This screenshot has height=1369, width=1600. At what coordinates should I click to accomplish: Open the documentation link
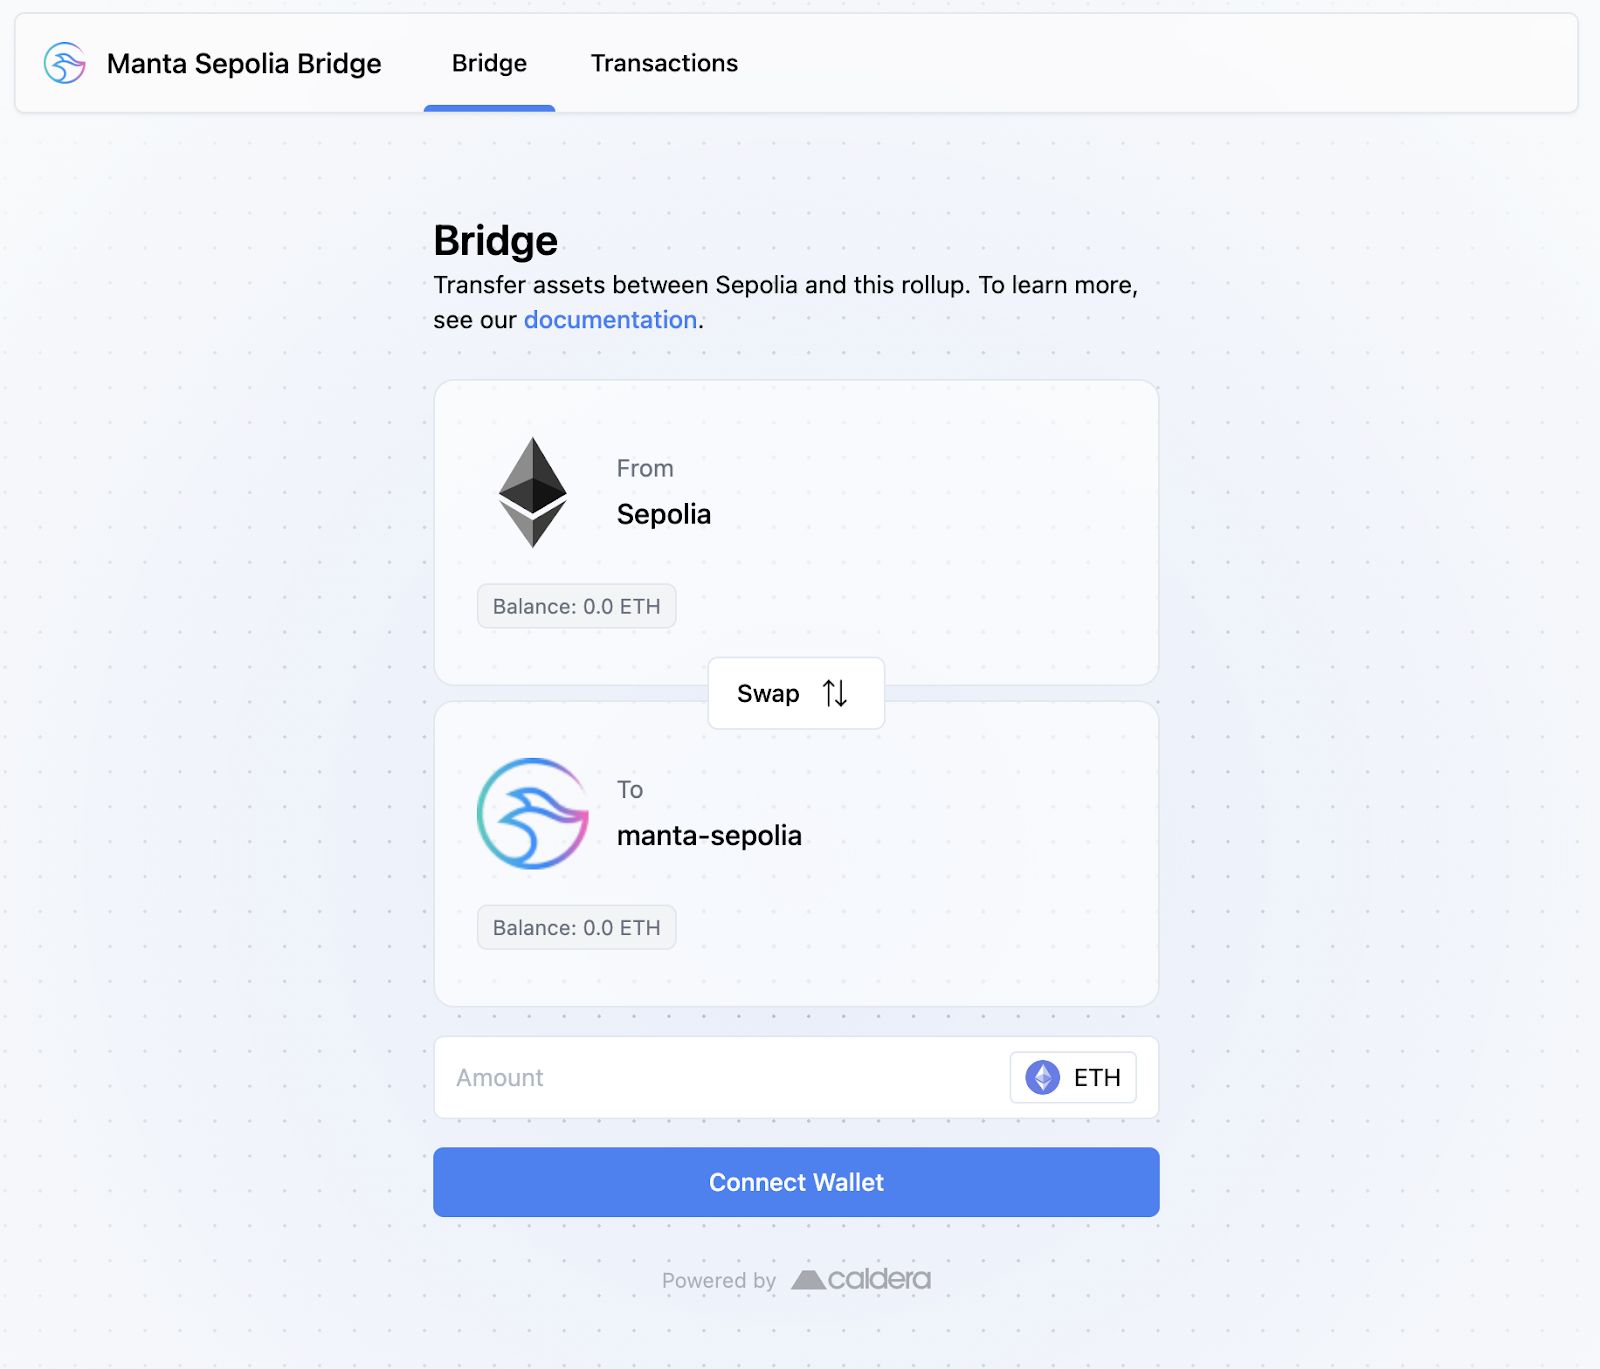pyautogui.click(x=610, y=320)
